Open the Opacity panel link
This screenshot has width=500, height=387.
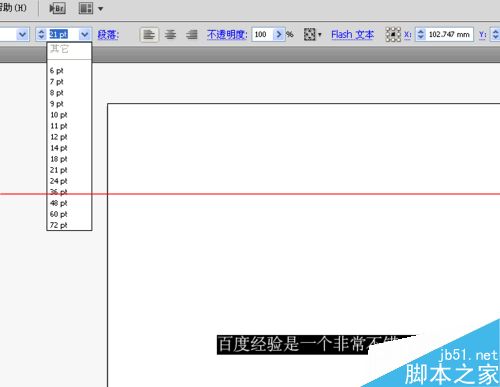(227, 34)
